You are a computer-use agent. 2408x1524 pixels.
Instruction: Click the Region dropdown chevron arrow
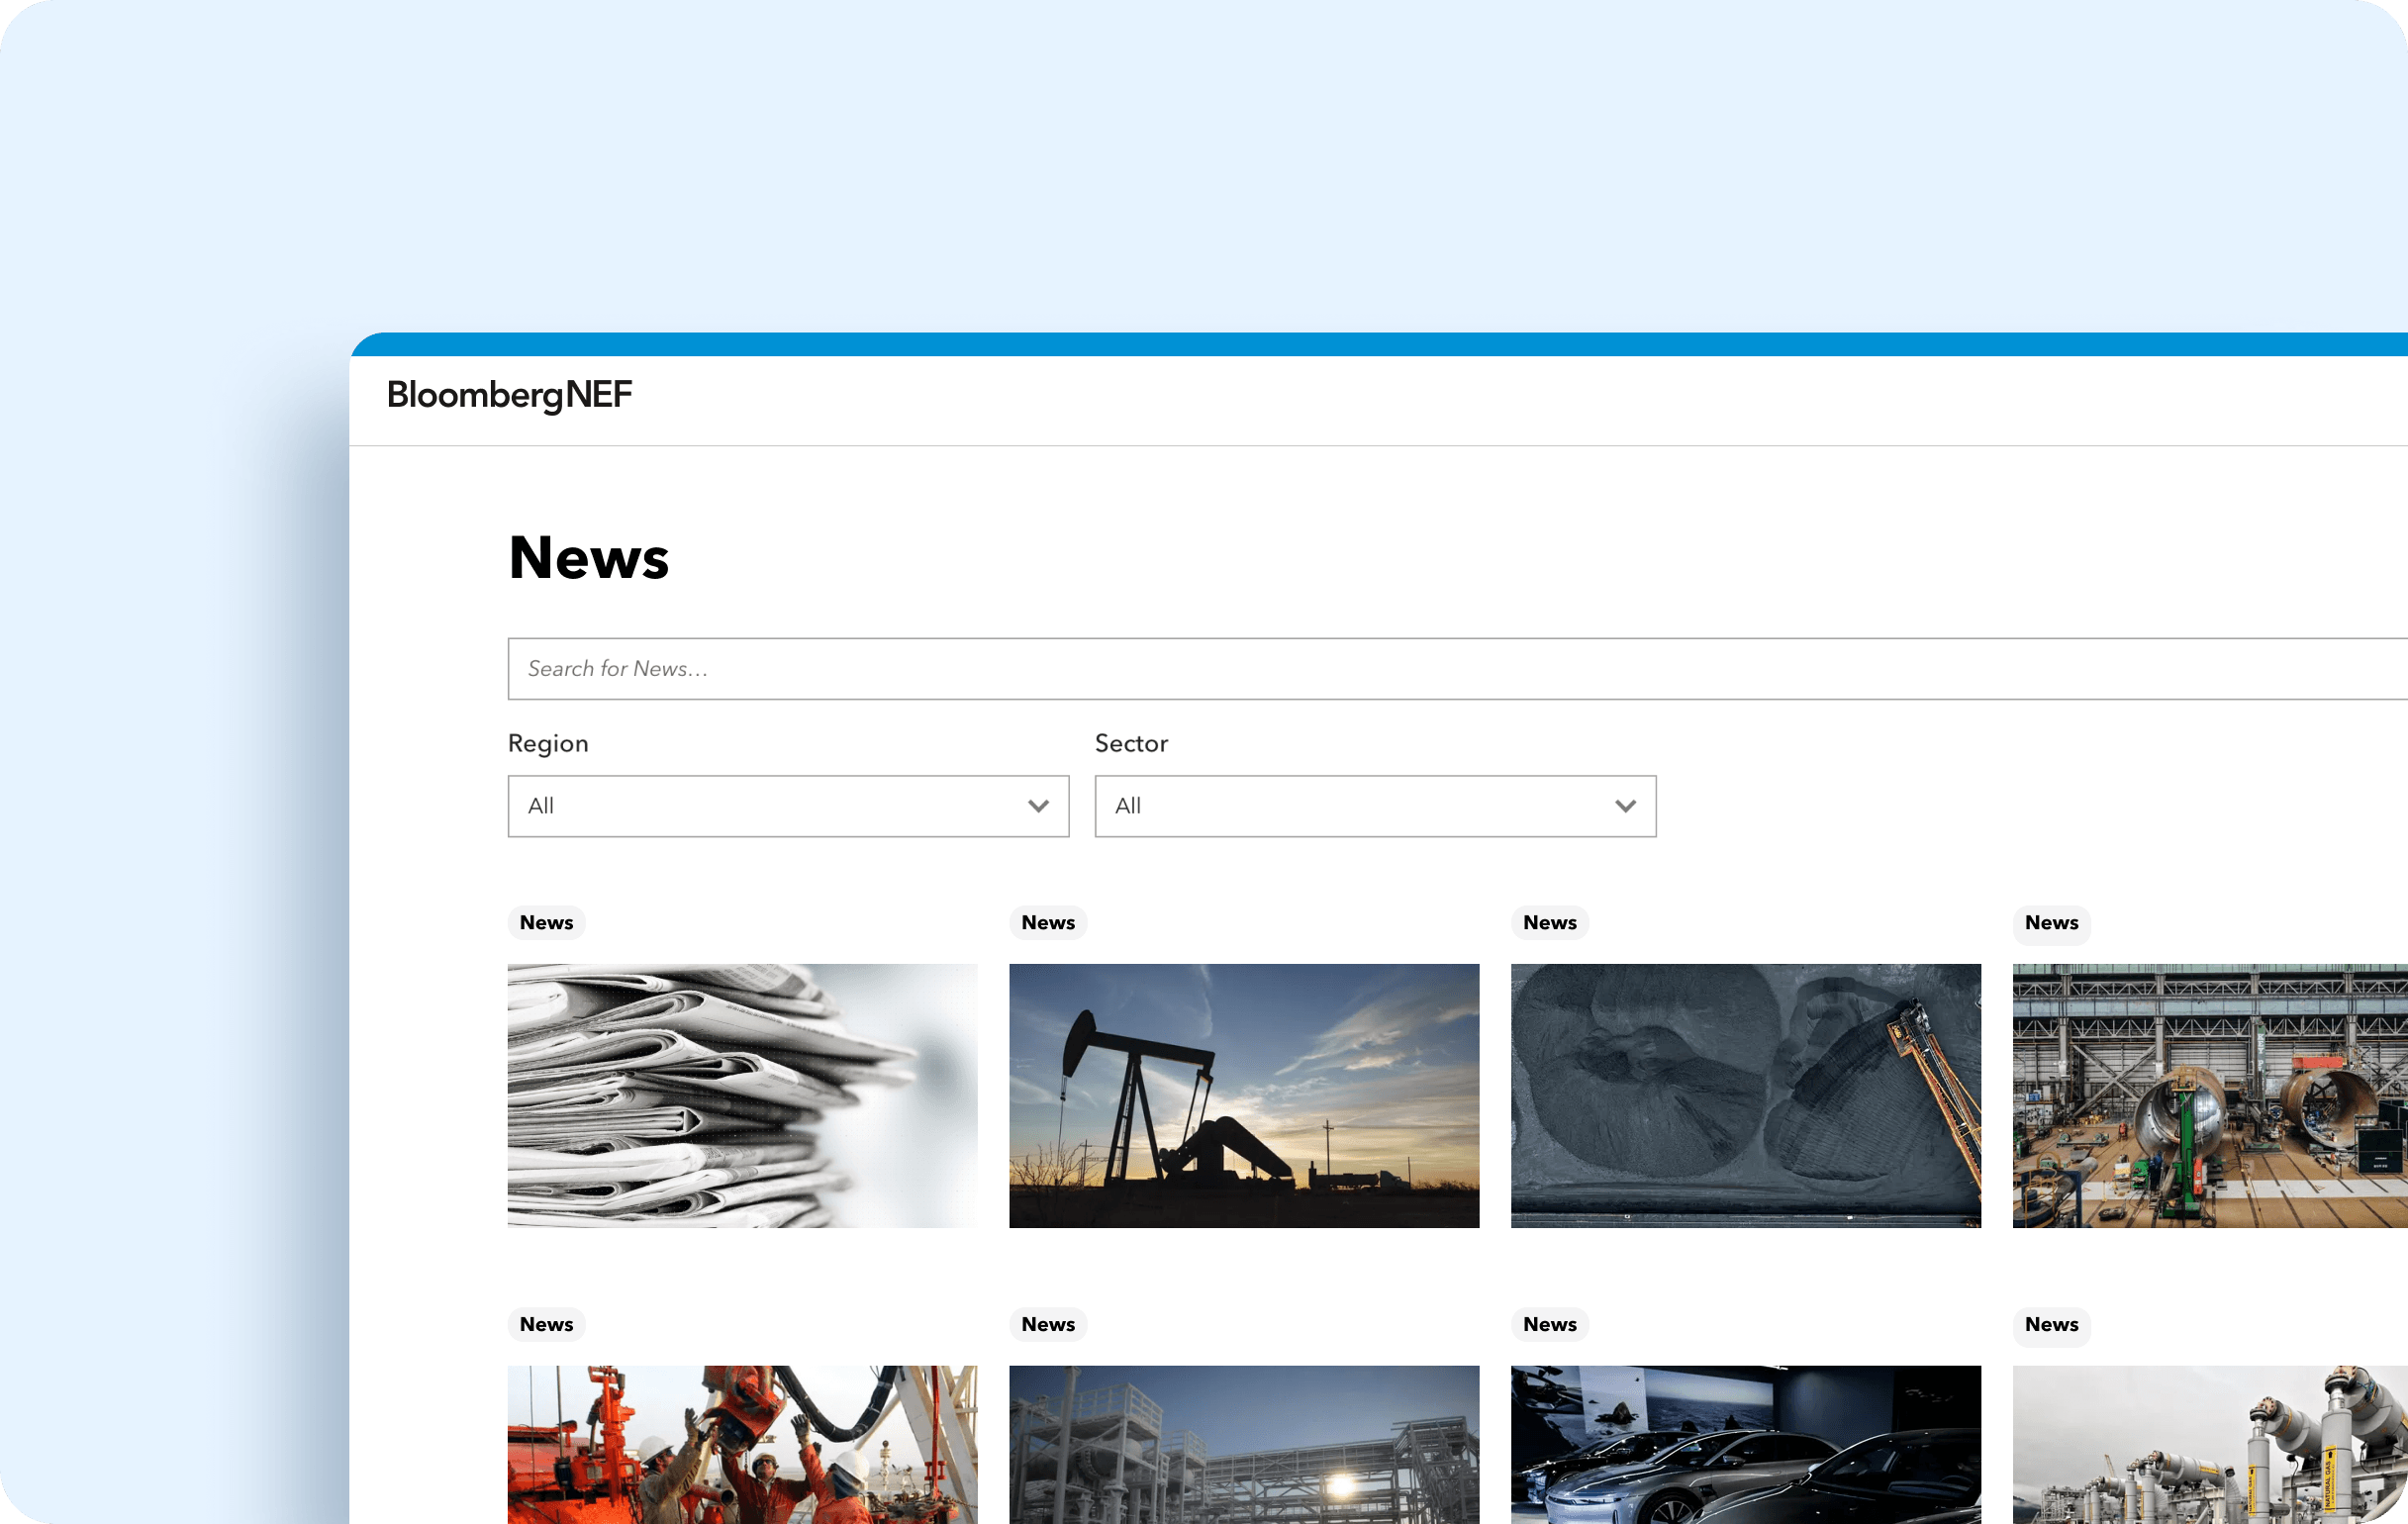(1038, 806)
